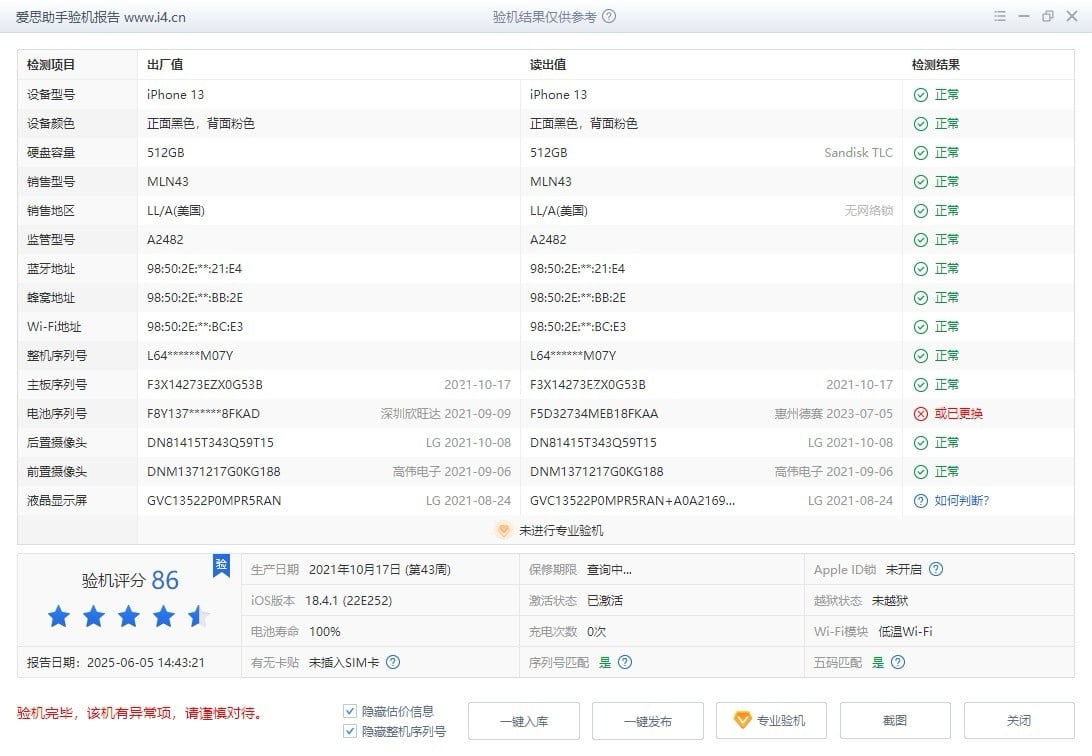1092x756 pixels.
Task: Click the 无网络锁 label
Action: [x=868, y=210]
